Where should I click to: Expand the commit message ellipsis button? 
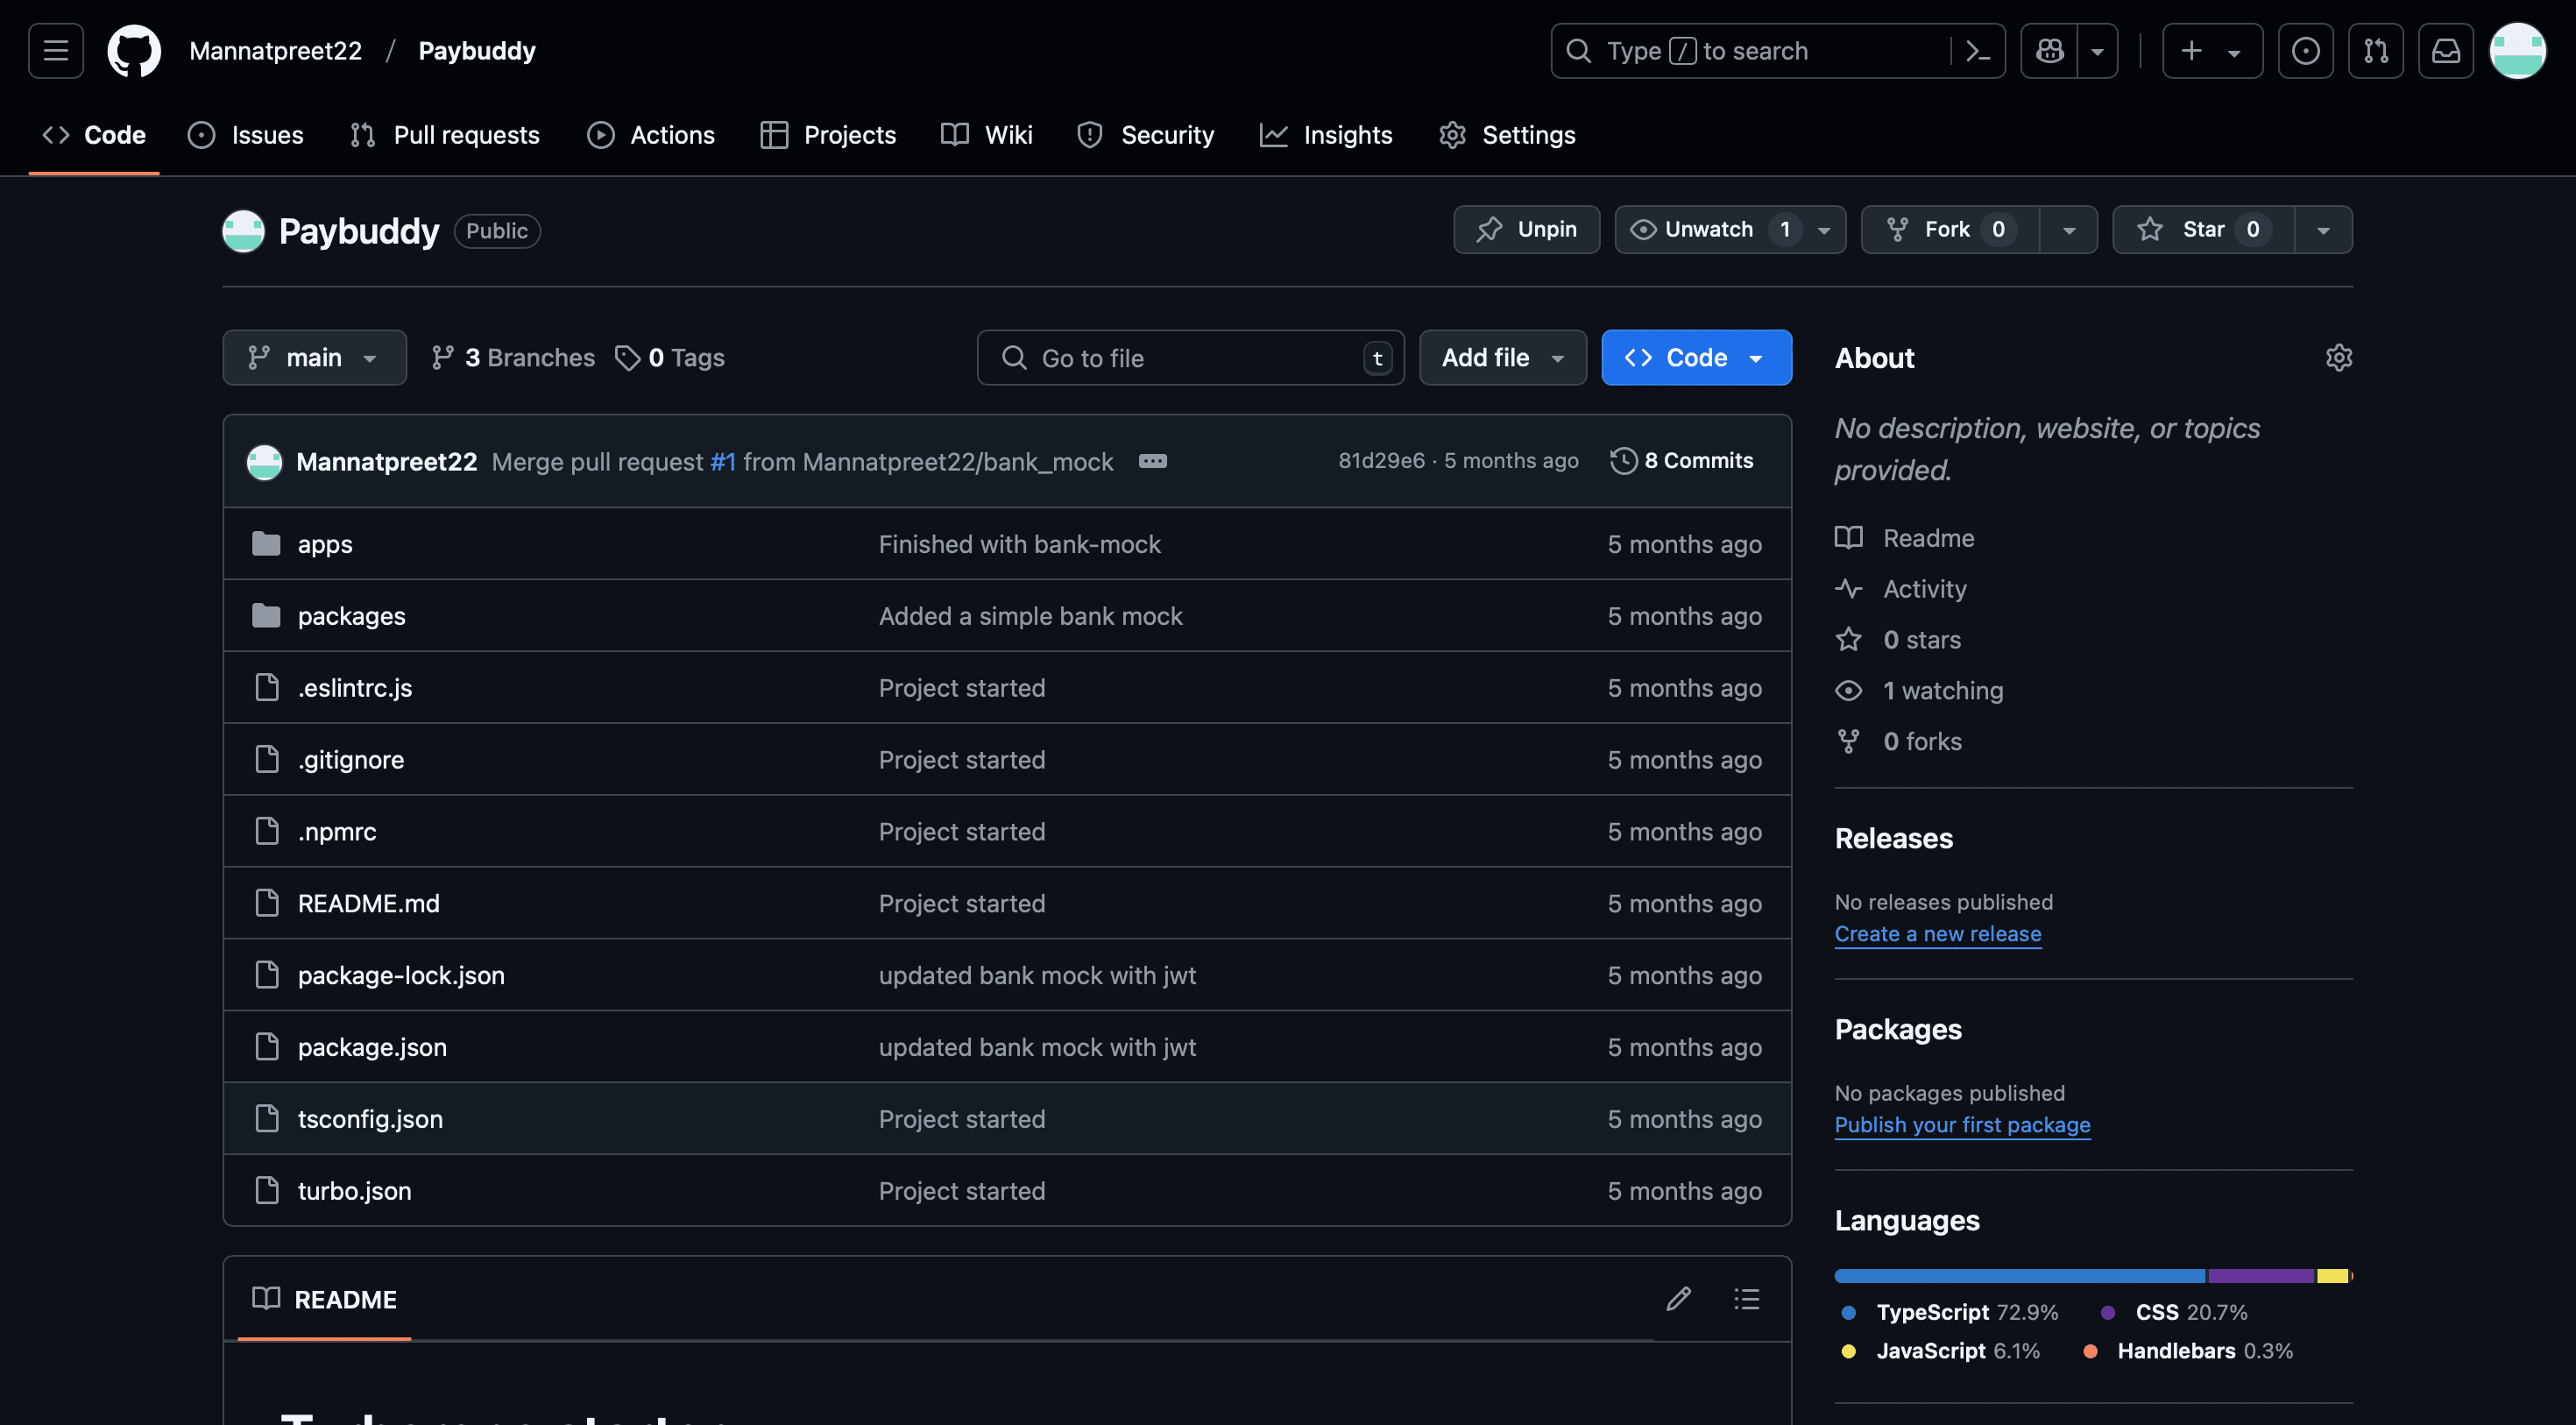(1152, 461)
